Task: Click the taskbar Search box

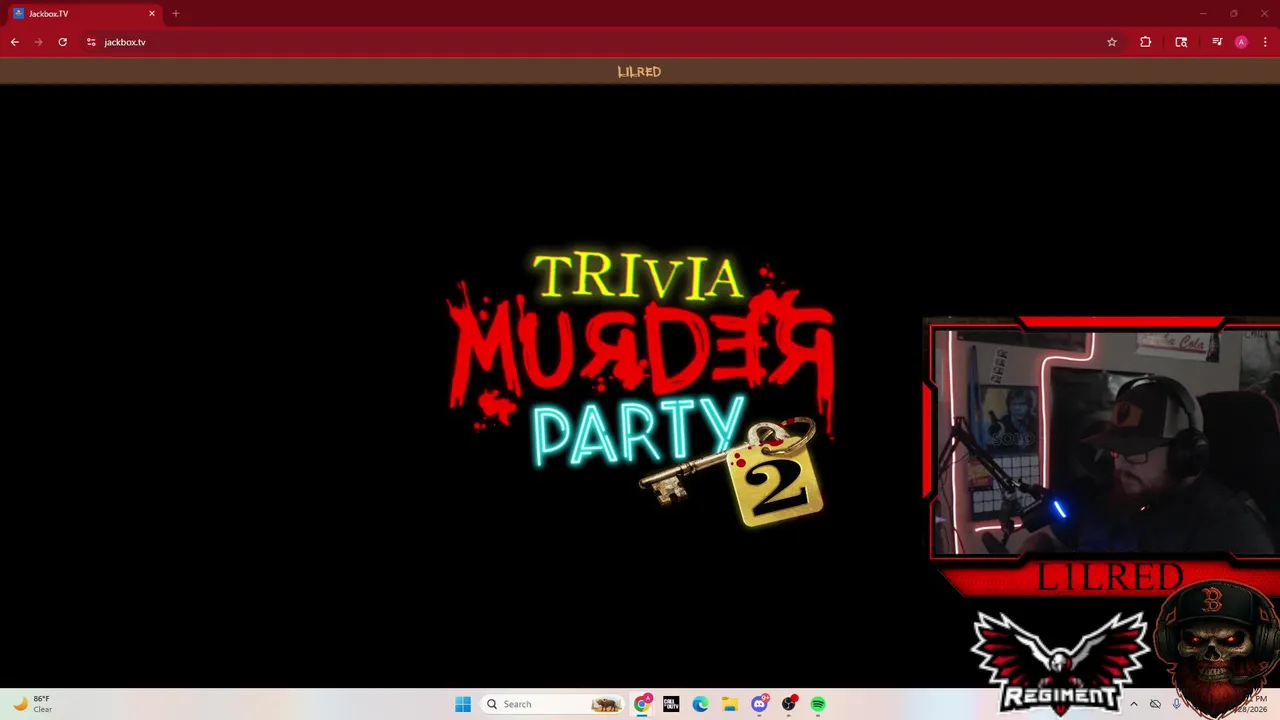Action: [x=551, y=704]
